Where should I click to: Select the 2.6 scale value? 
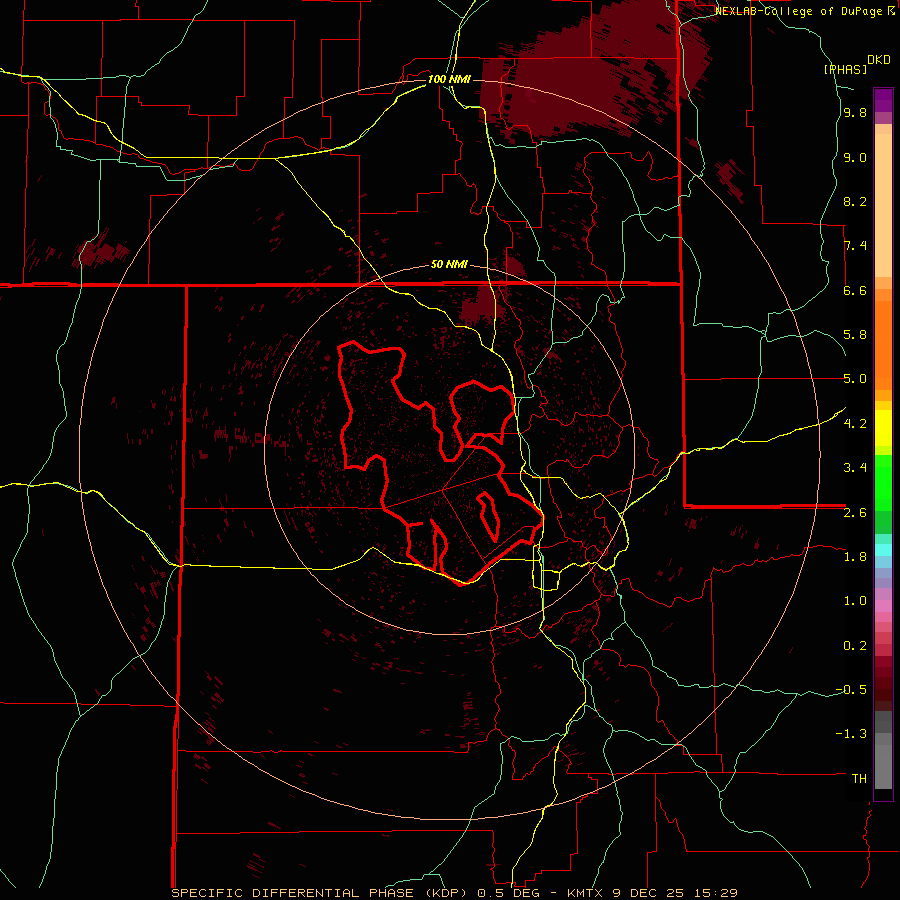tap(855, 513)
